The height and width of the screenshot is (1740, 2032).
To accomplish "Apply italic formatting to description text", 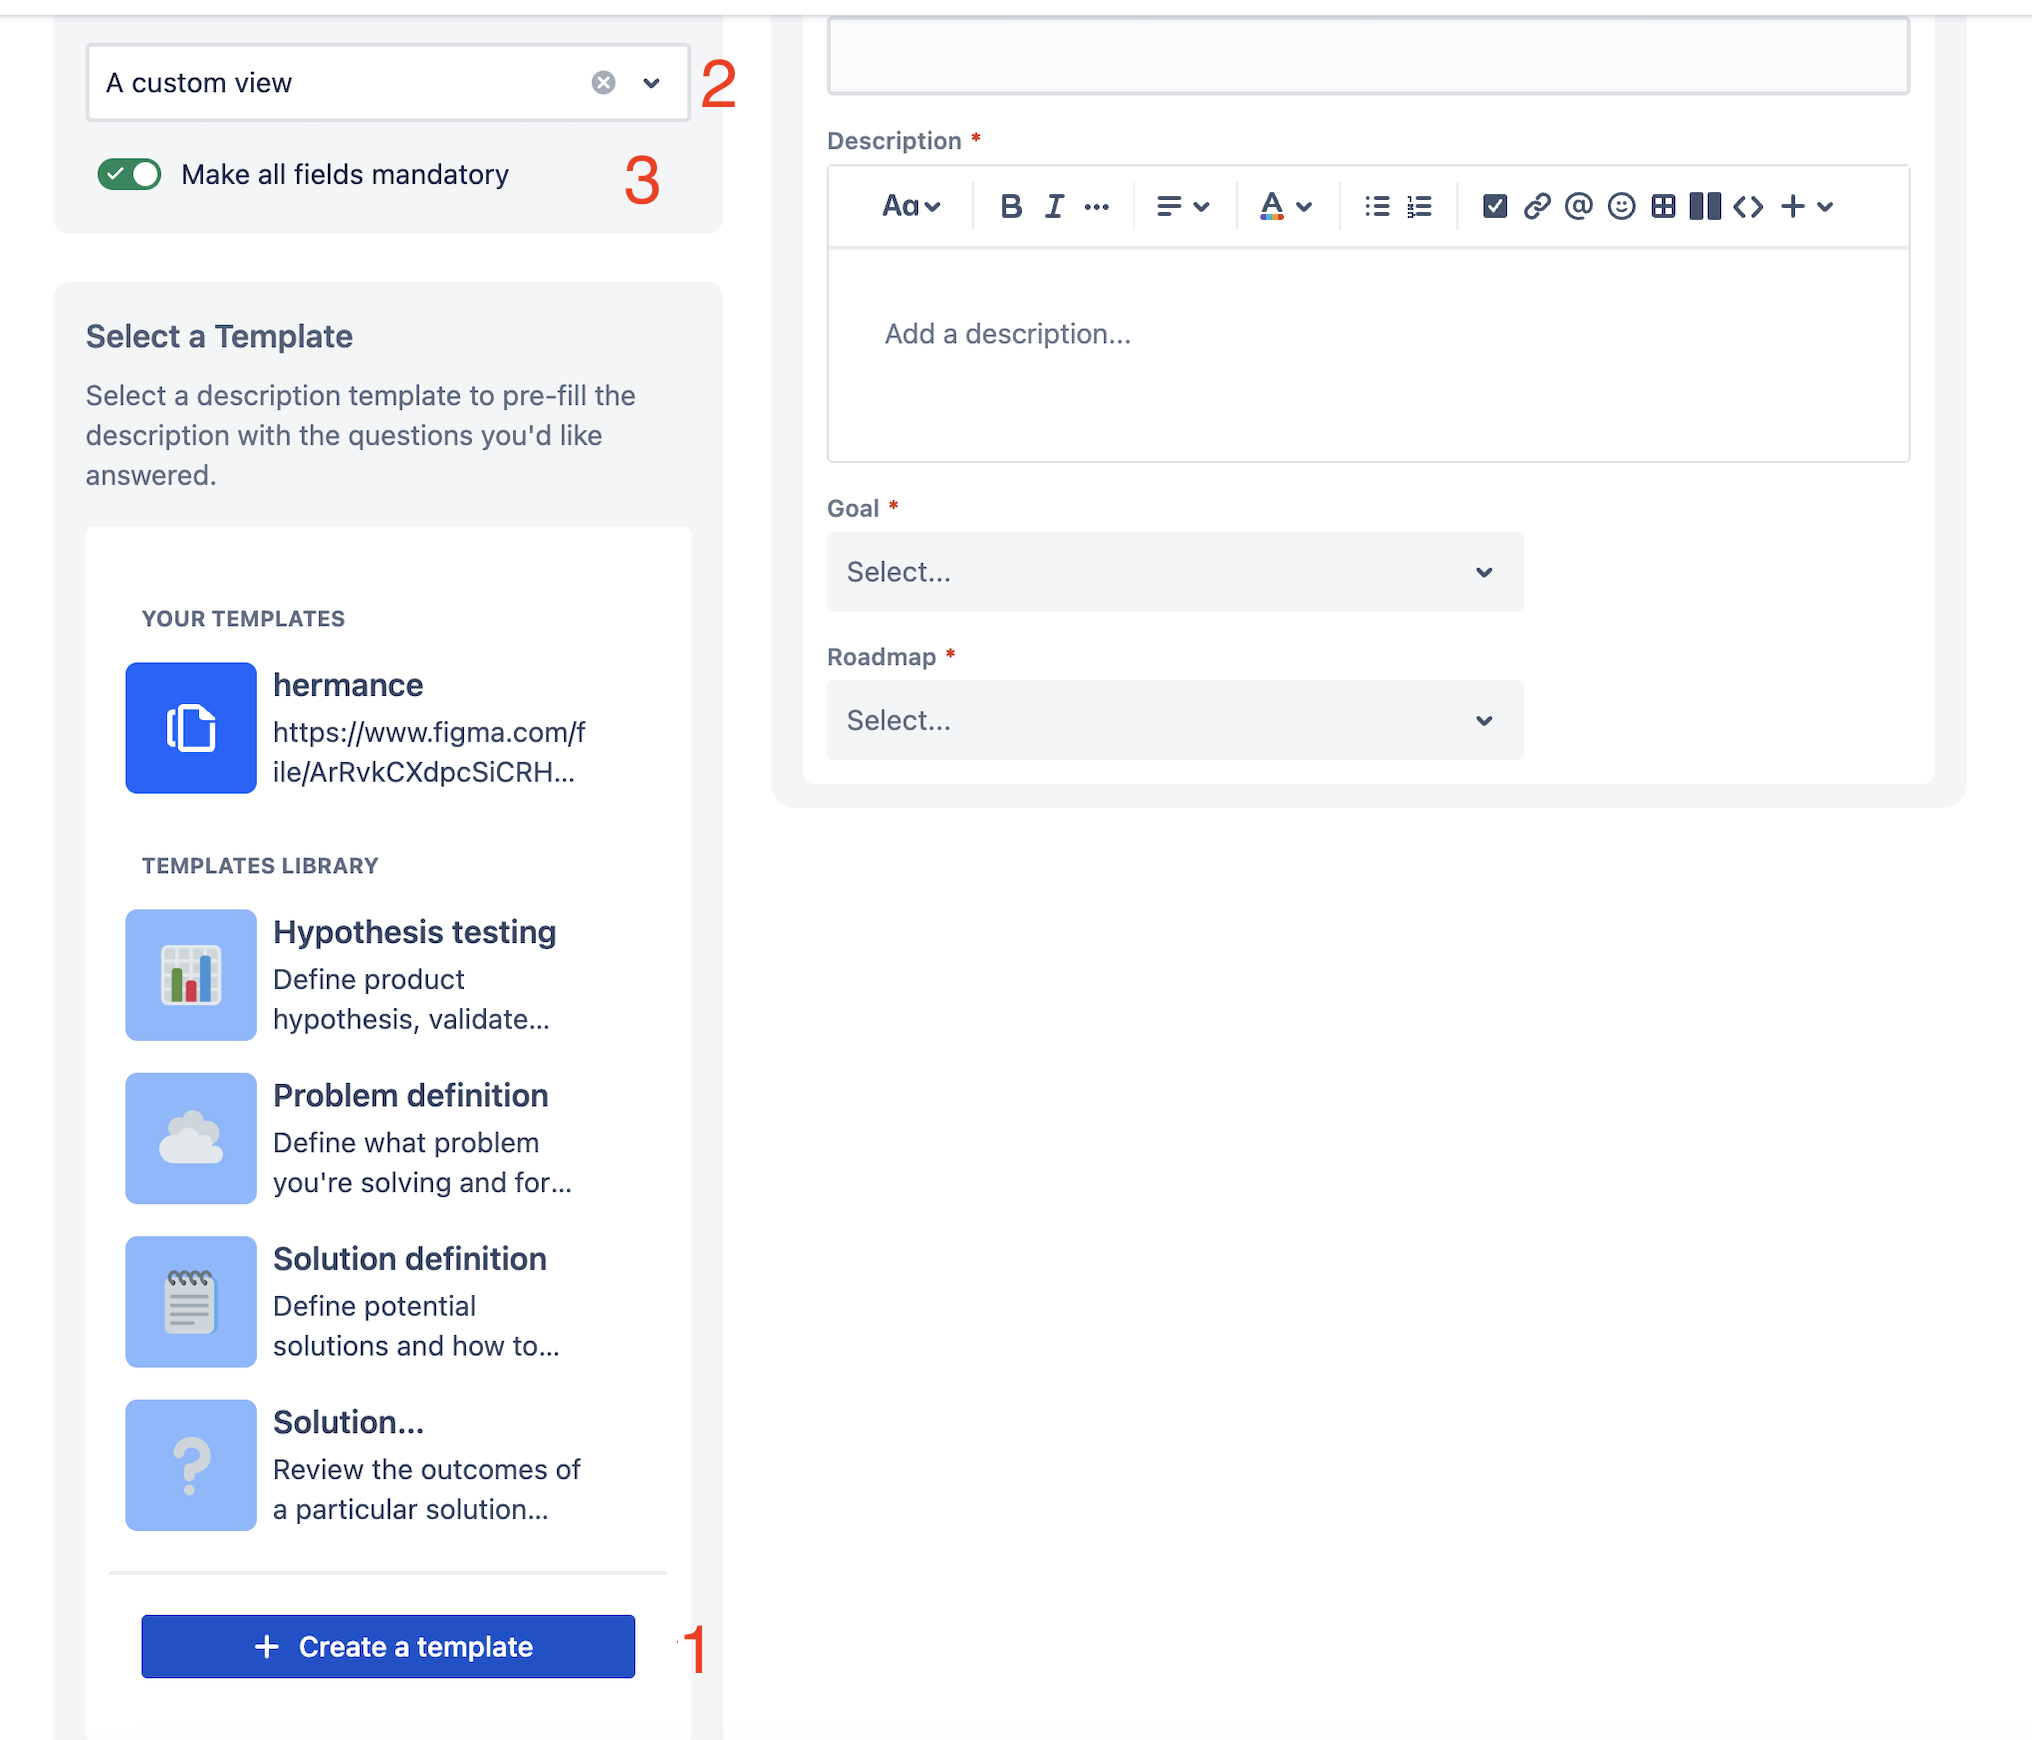I will point(1053,206).
